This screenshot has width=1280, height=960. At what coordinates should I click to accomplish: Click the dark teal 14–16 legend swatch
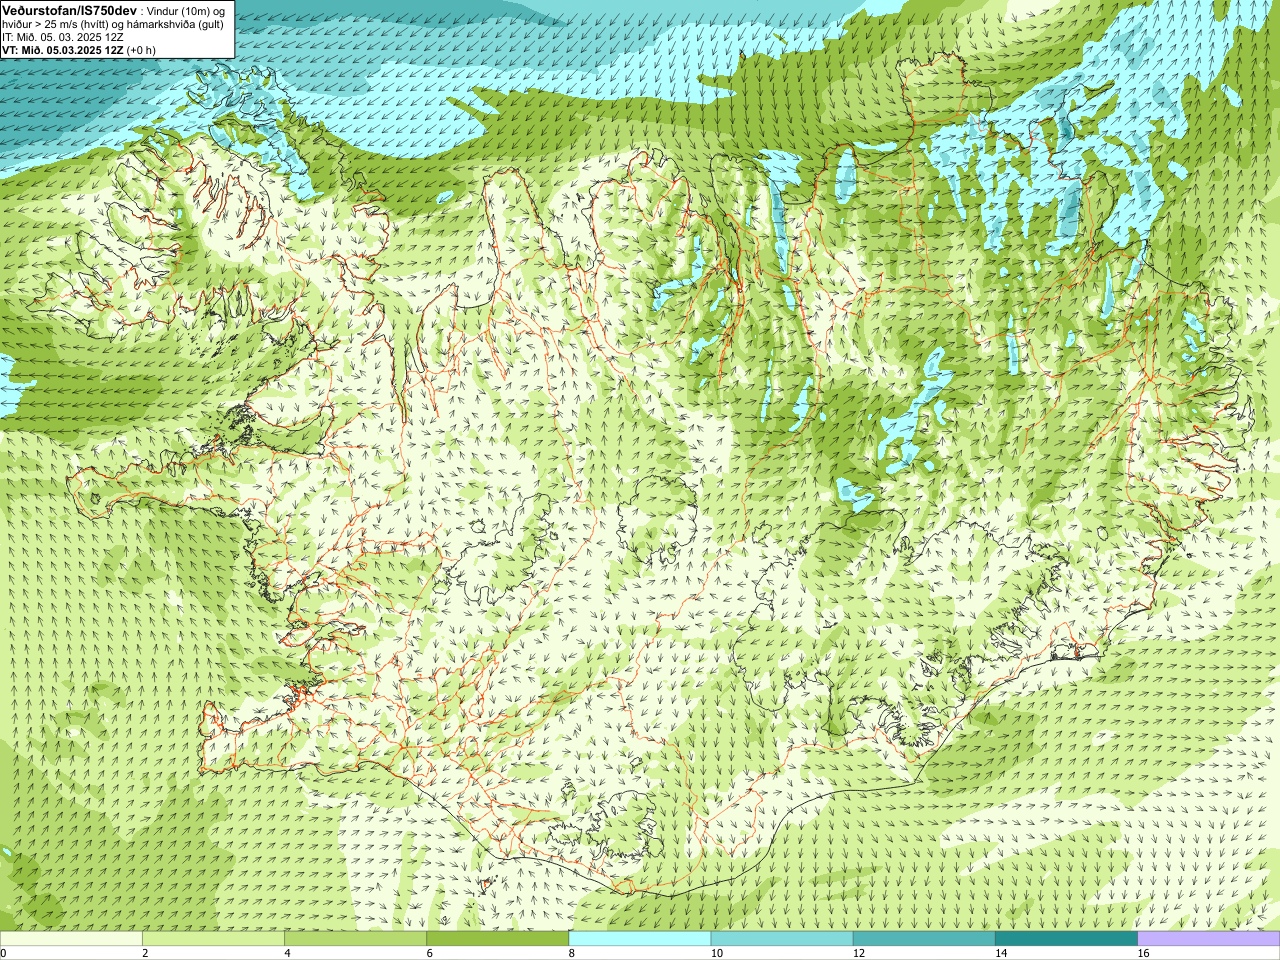[x=1067, y=939]
